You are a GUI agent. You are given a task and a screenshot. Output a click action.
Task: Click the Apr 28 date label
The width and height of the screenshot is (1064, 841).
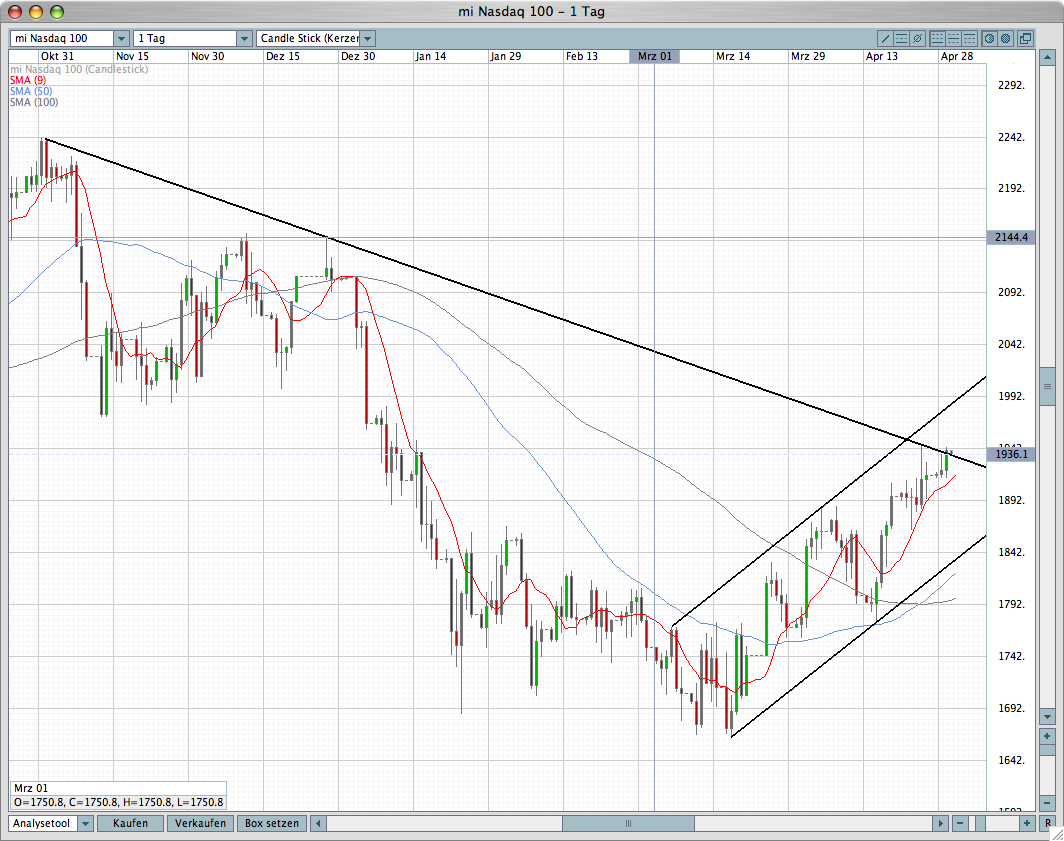coord(957,56)
